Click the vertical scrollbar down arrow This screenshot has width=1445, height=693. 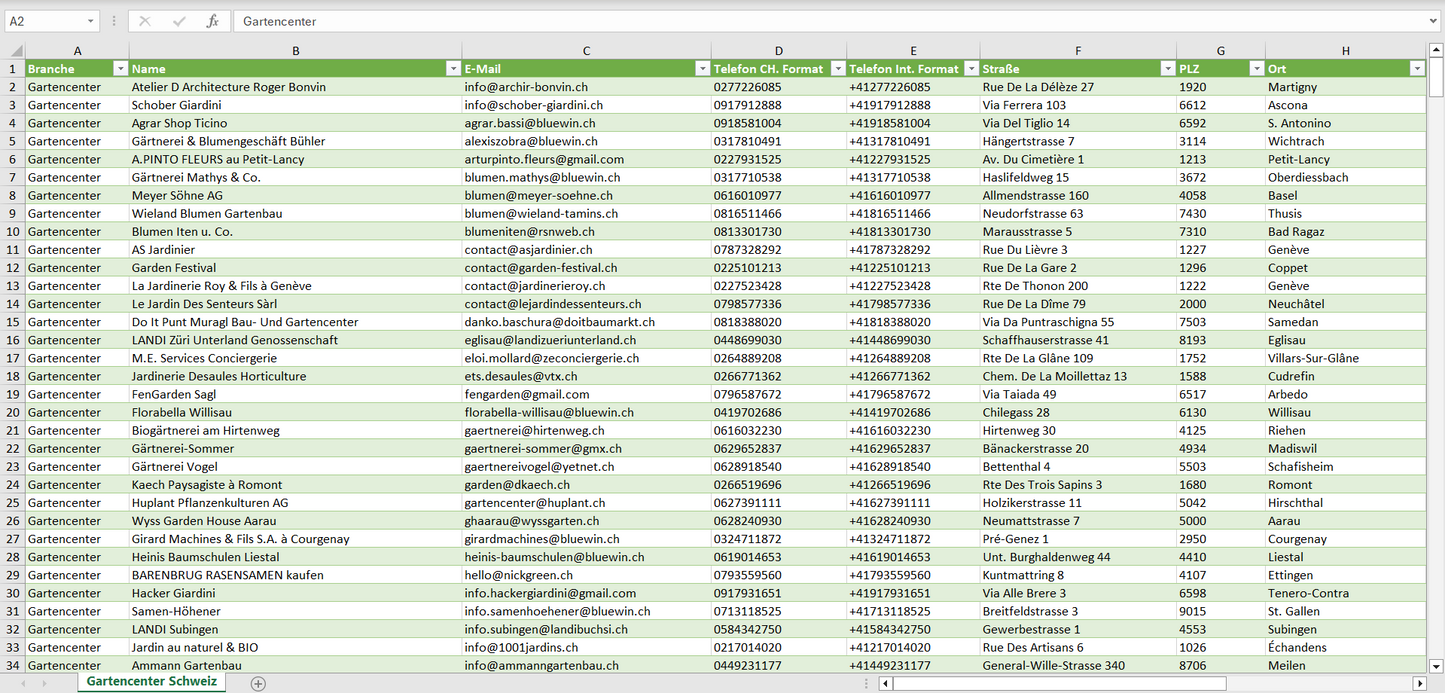click(1436, 665)
